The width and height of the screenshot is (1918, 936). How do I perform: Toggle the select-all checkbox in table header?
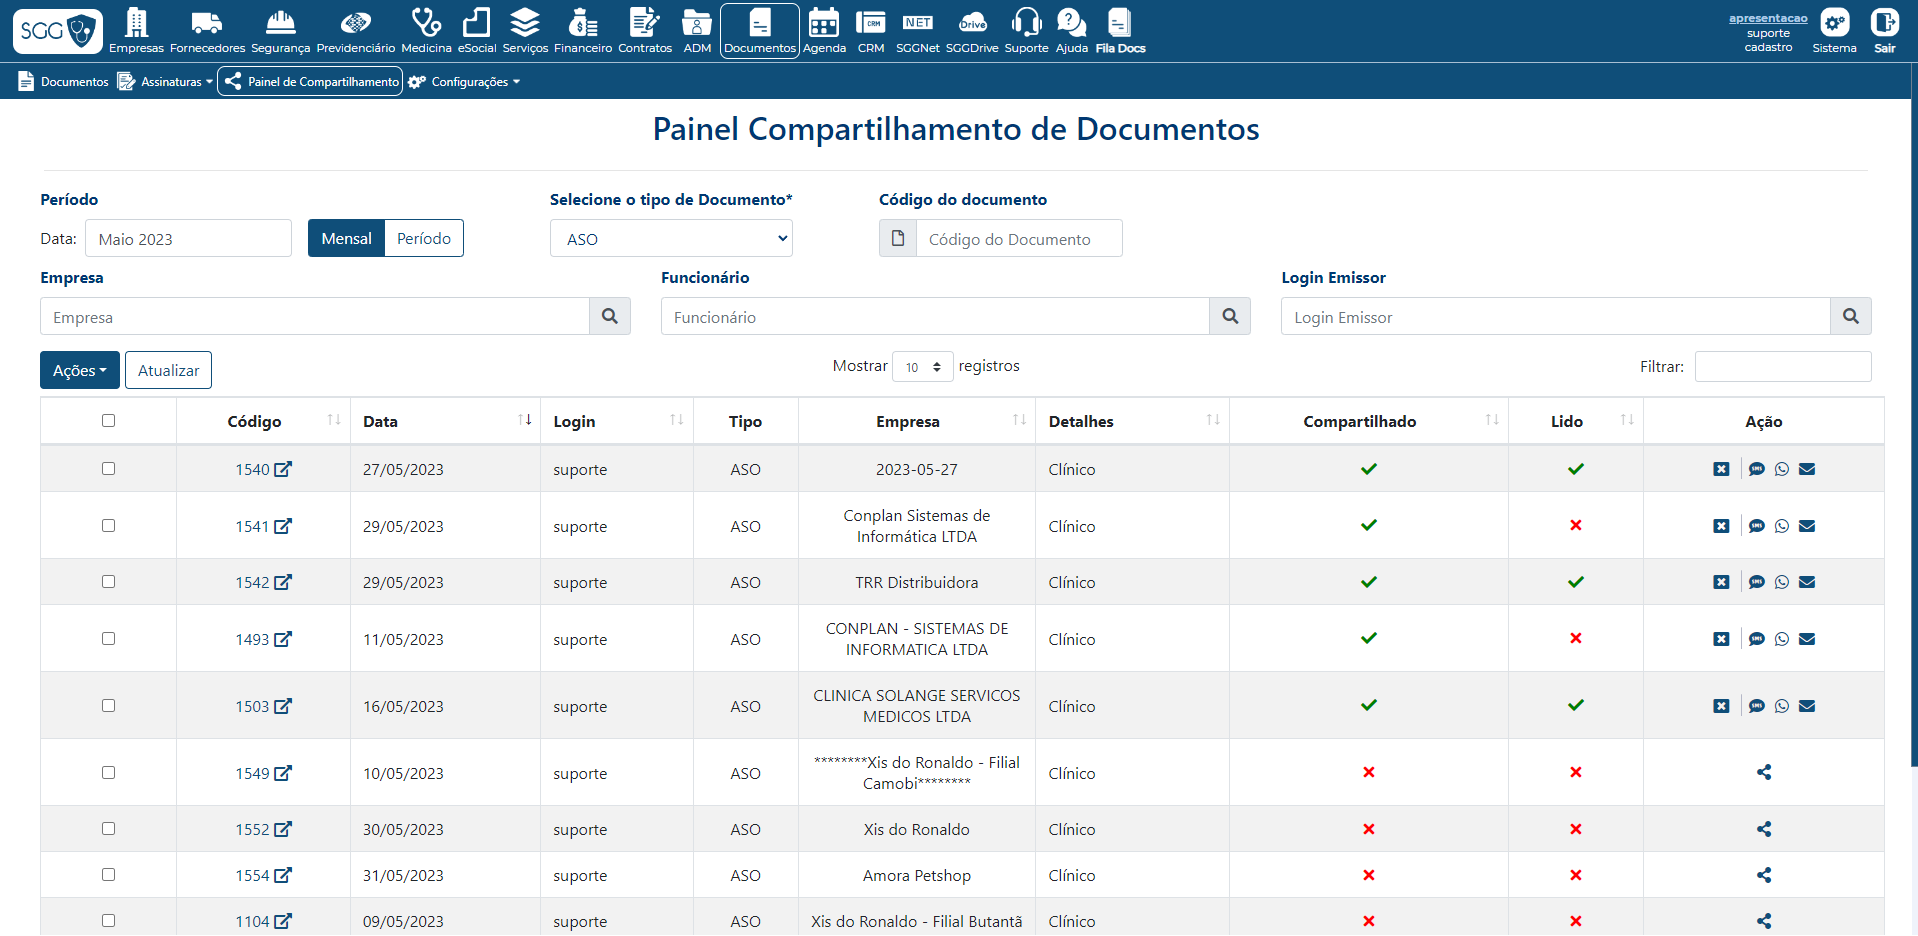[x=108, y=421]
